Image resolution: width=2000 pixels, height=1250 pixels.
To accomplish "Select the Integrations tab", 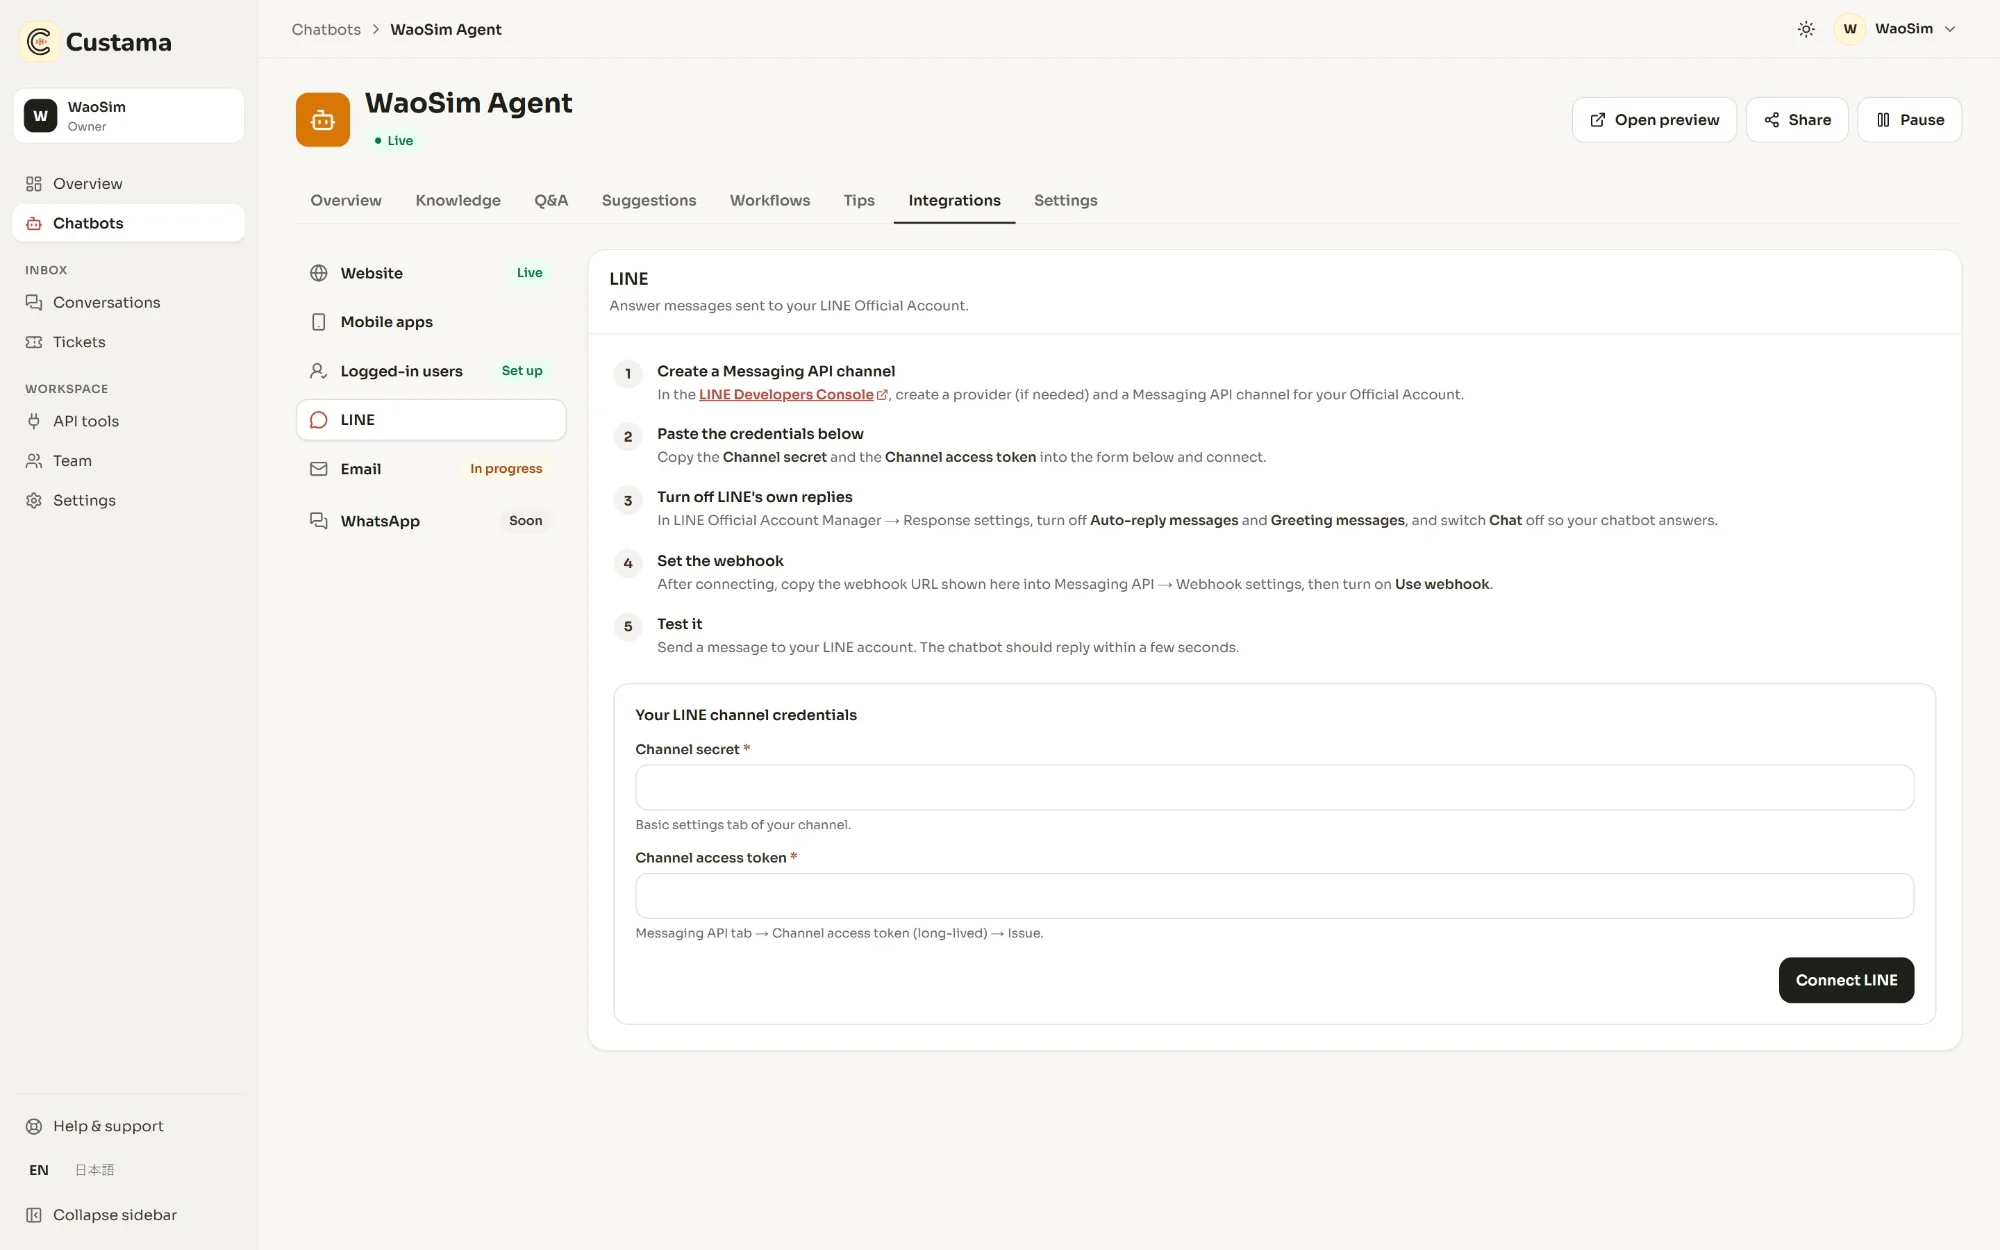I will pyautogui.click(x=954, y=200).
